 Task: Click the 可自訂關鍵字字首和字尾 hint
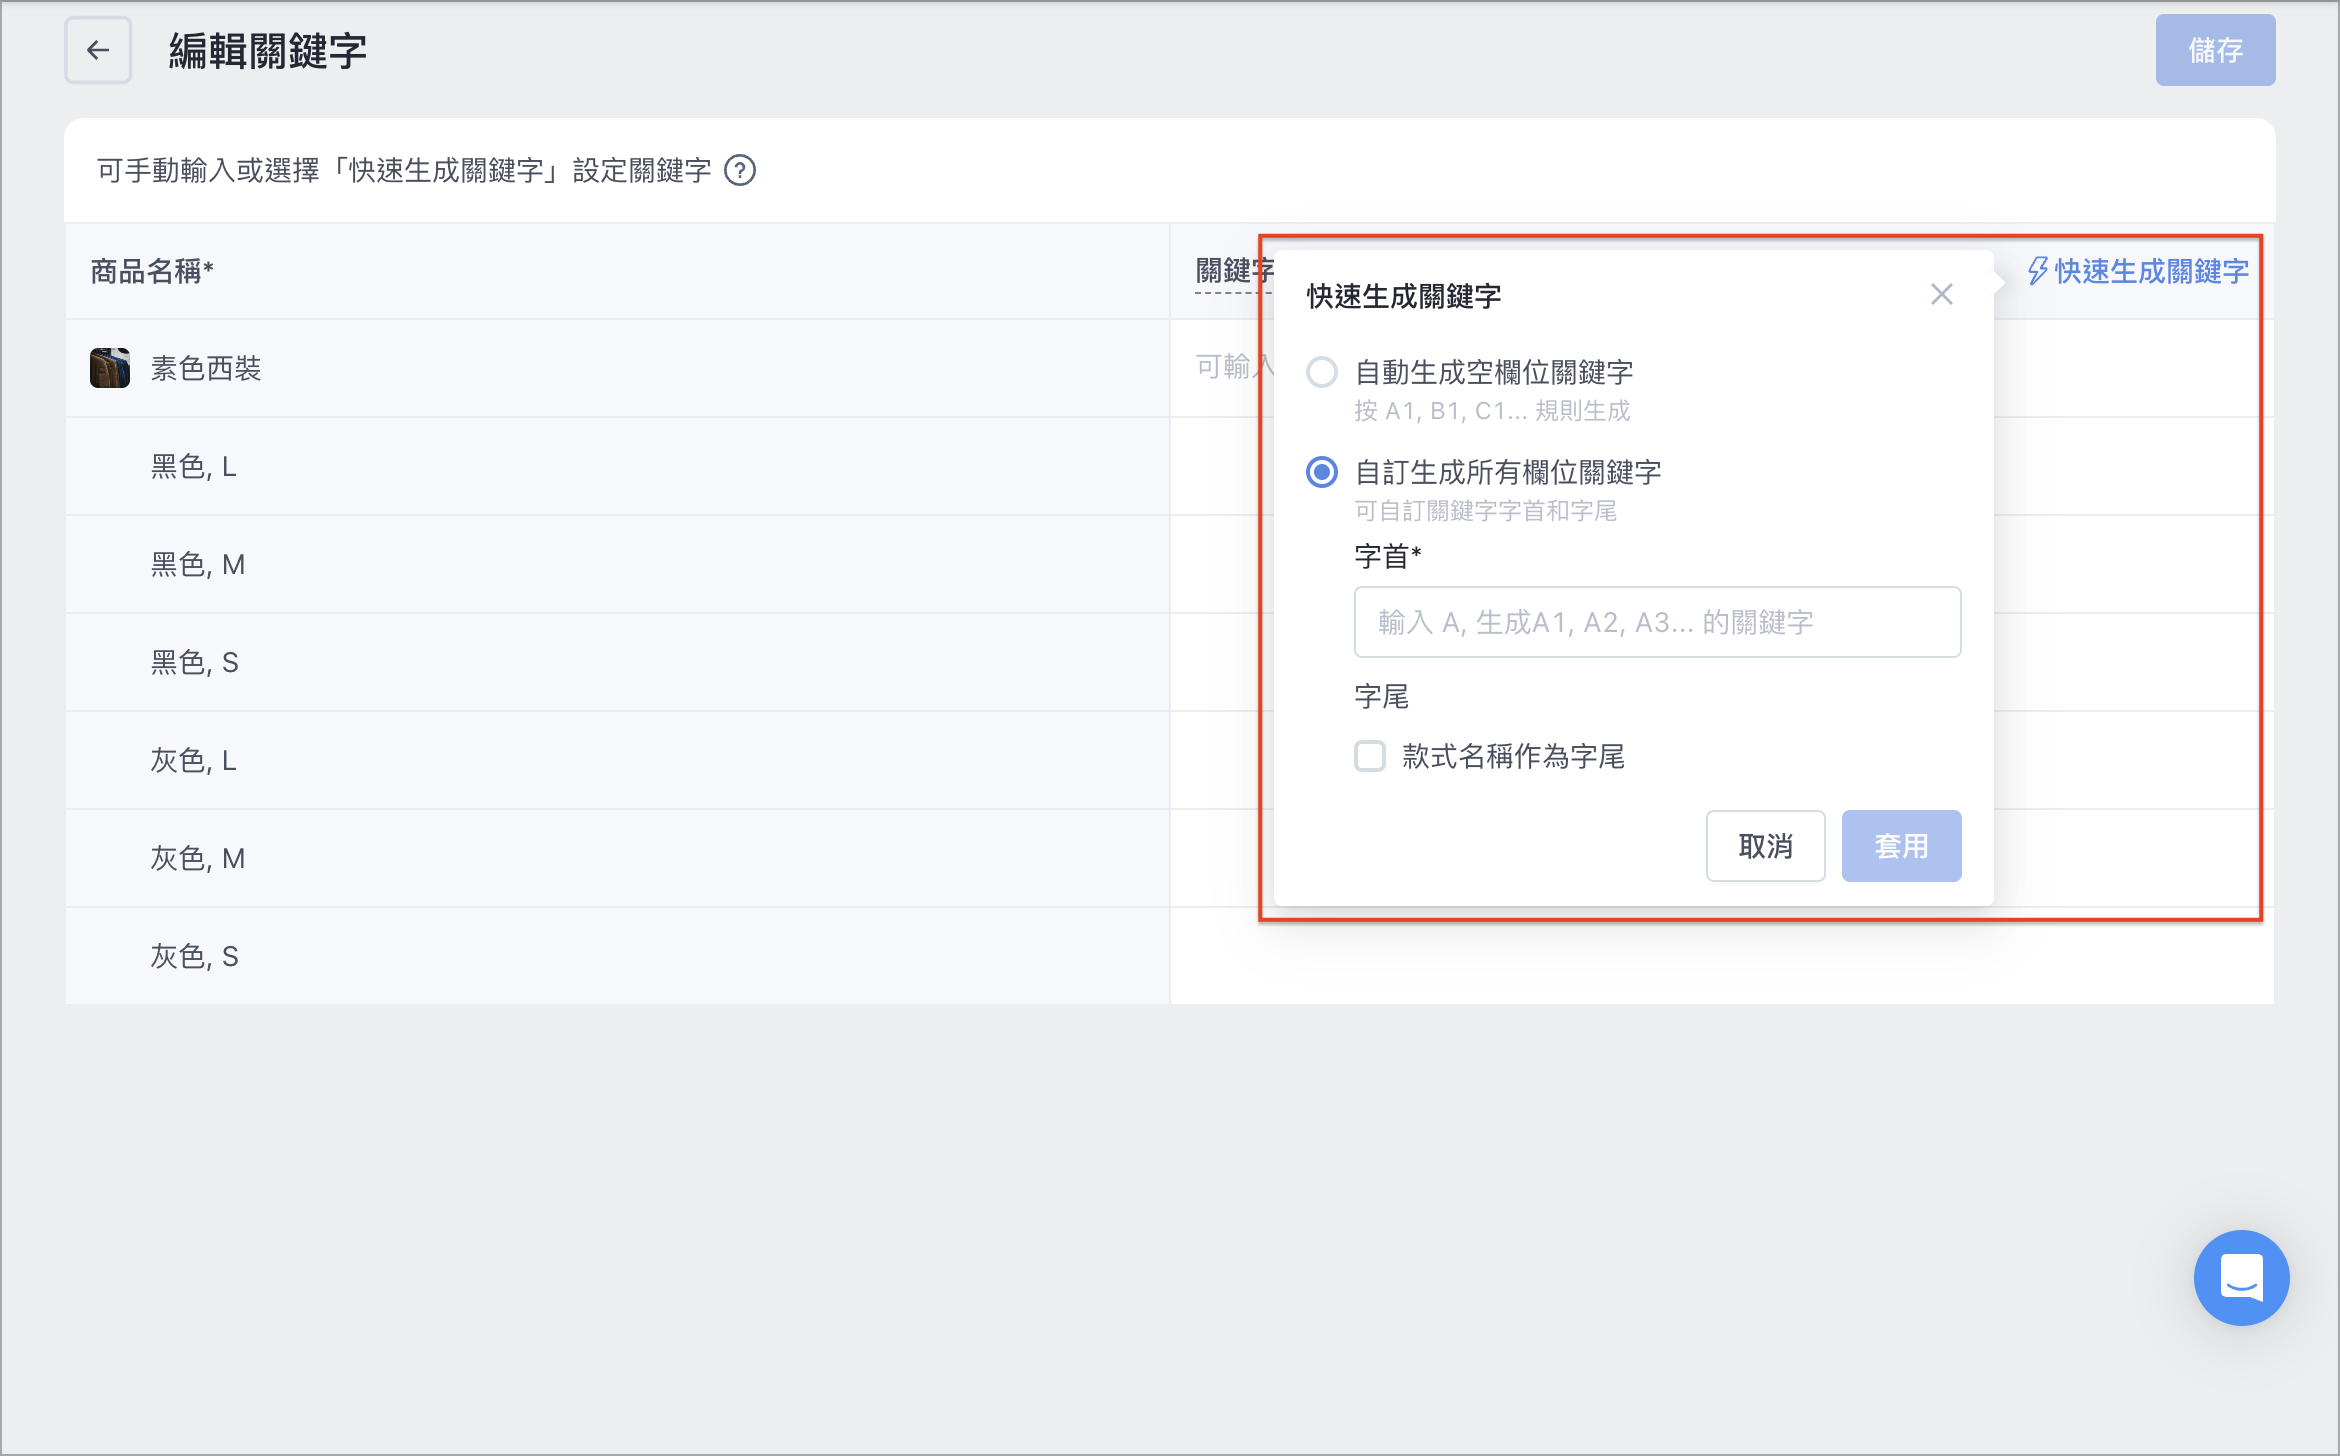point(1485,511)
